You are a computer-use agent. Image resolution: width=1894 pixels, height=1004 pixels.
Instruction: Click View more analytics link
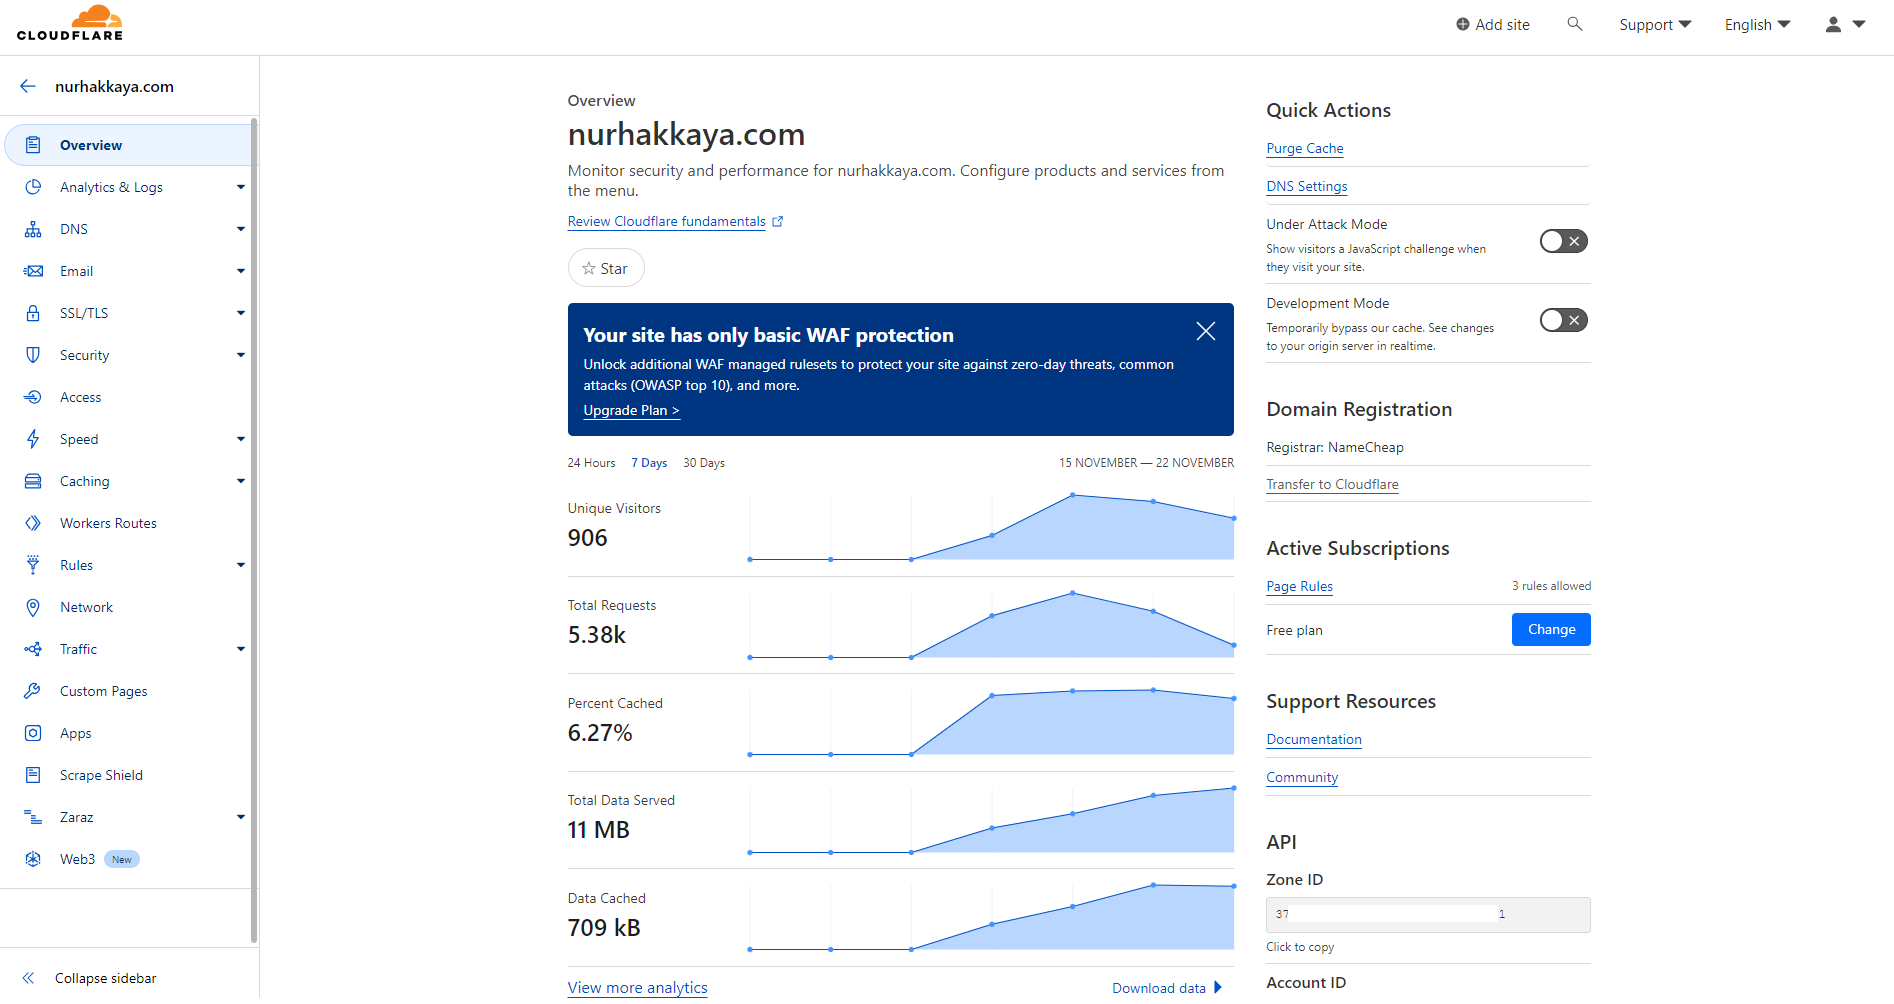coord(637,988)
